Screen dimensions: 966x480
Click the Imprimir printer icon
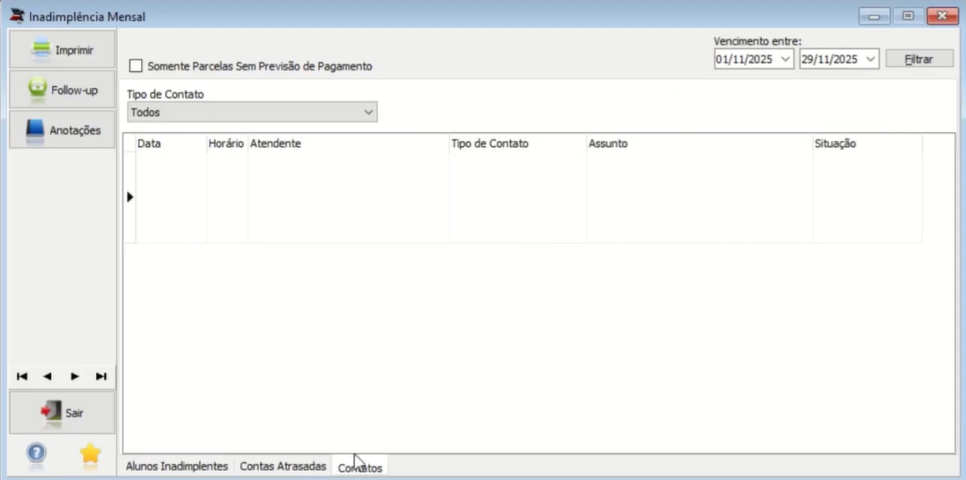pyautogui.click(x=41, y=49)
